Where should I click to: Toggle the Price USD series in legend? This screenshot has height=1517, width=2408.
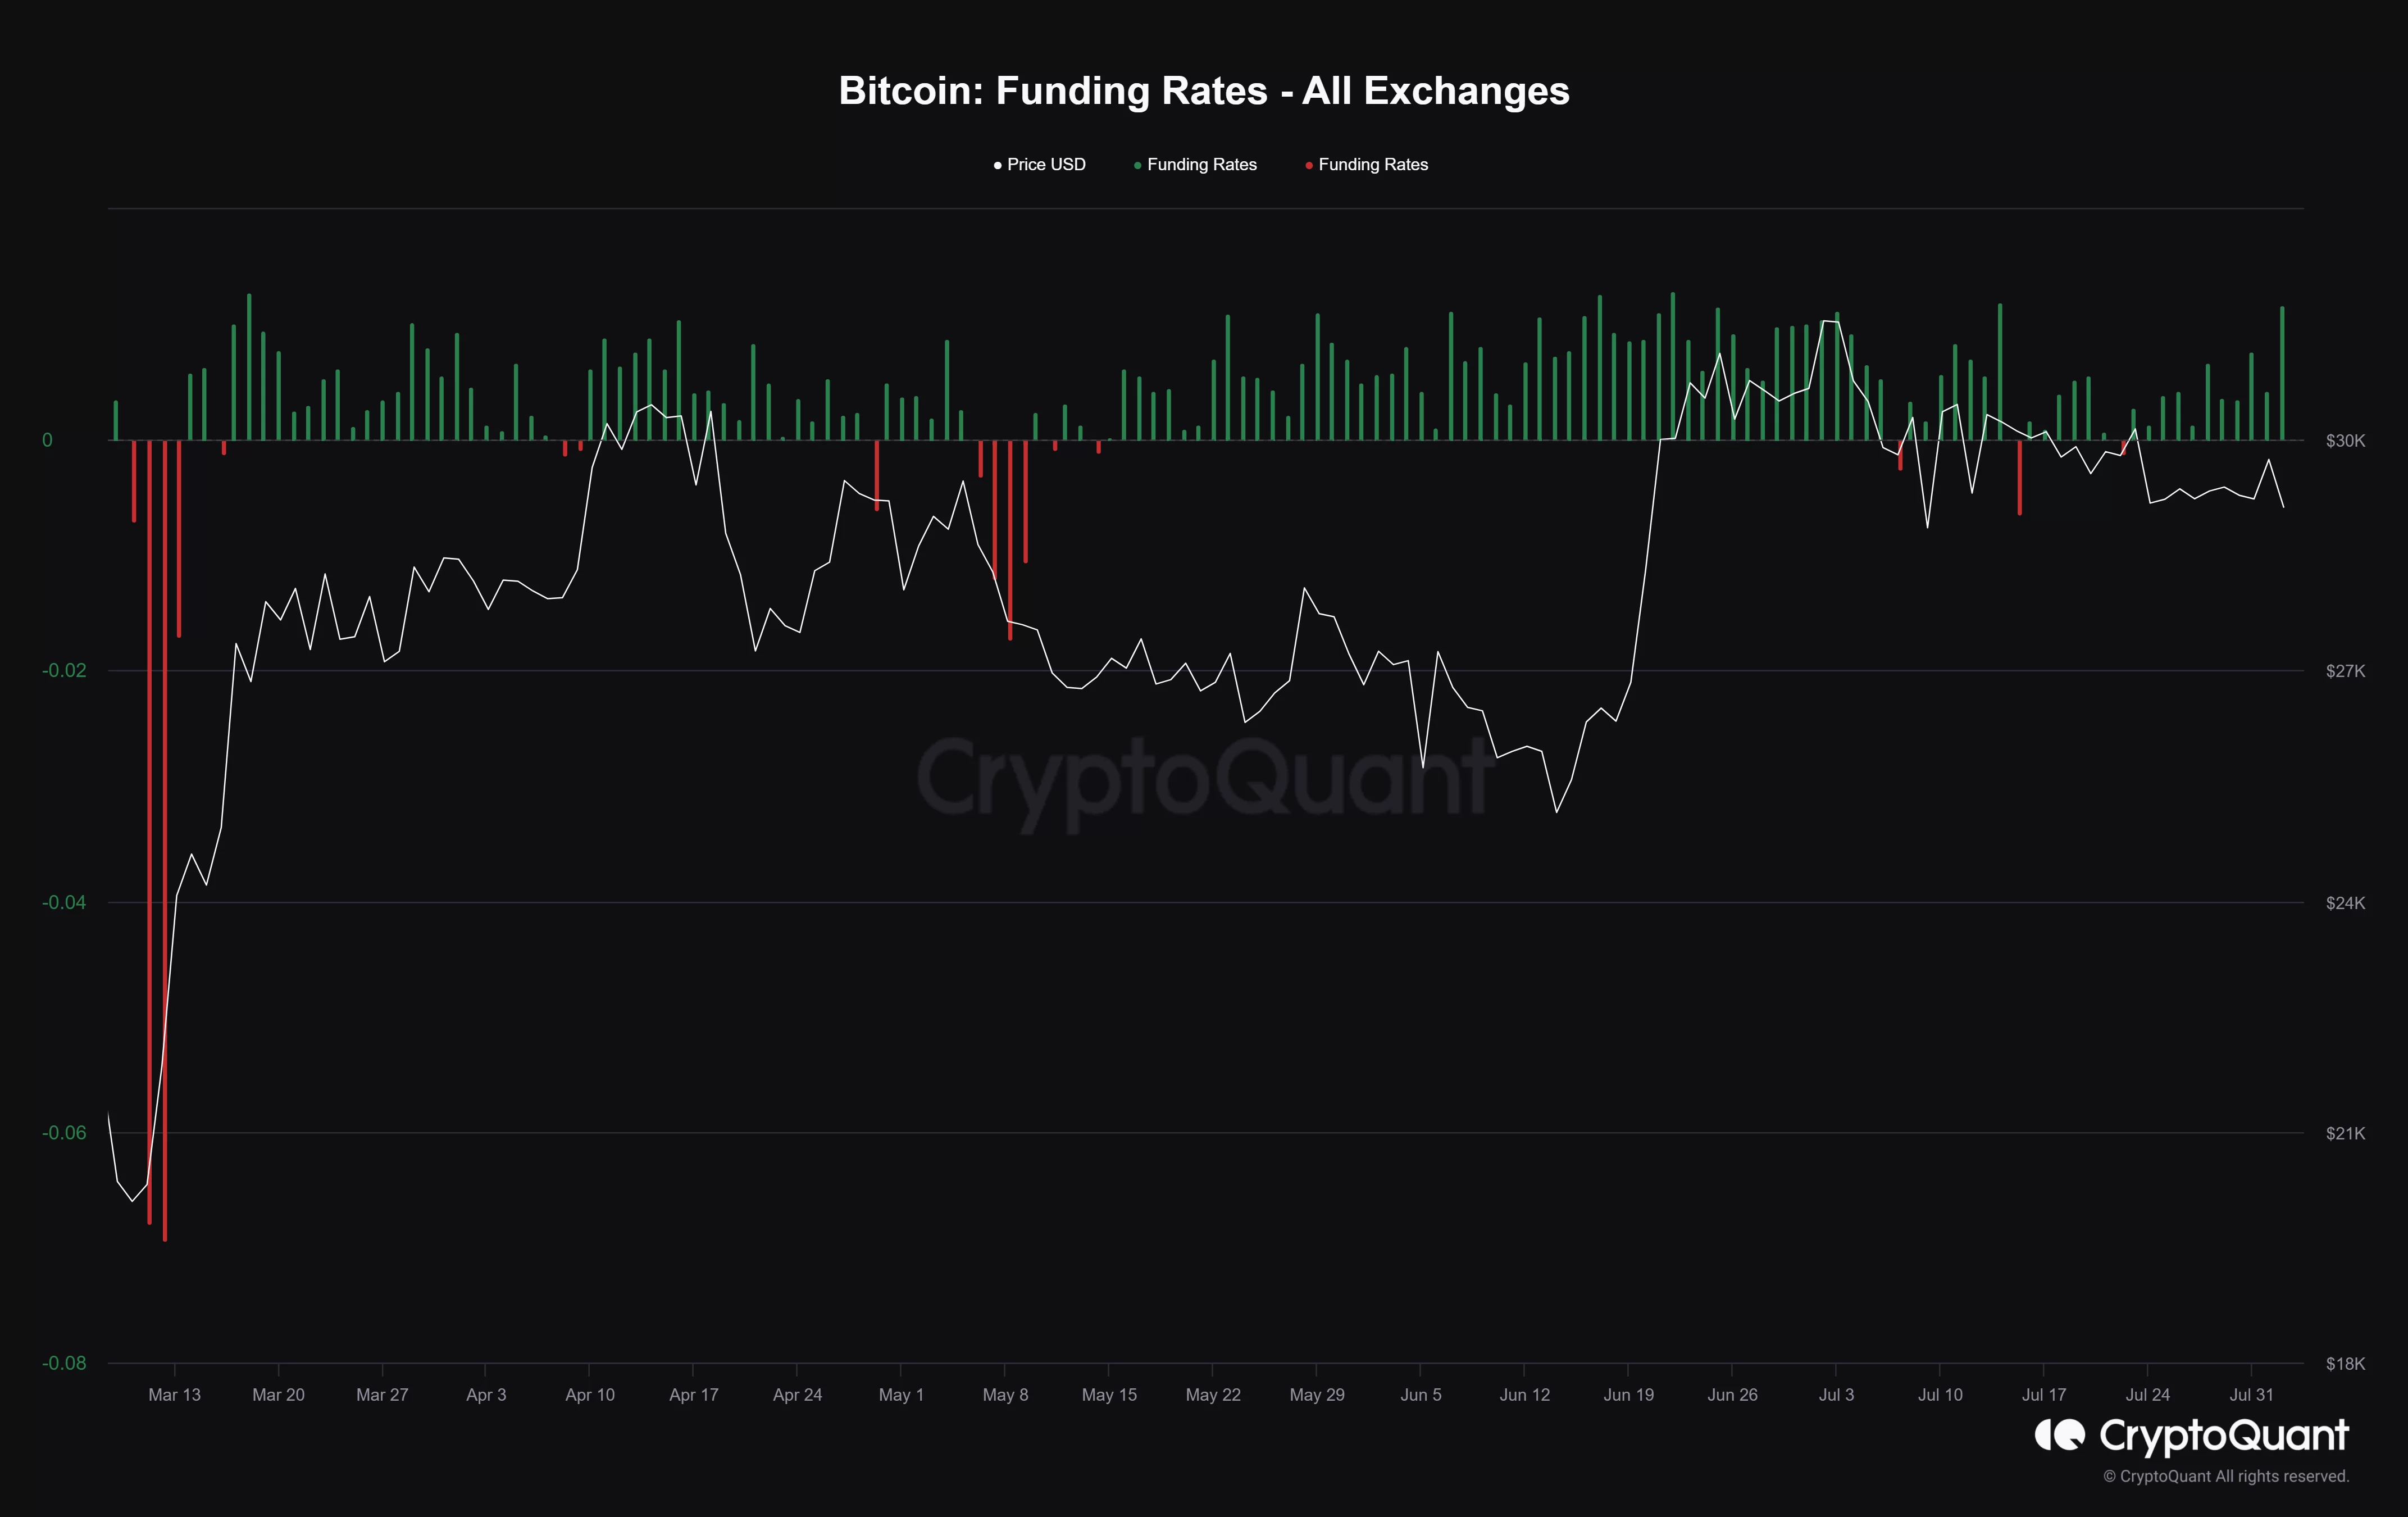(1046, 165)
